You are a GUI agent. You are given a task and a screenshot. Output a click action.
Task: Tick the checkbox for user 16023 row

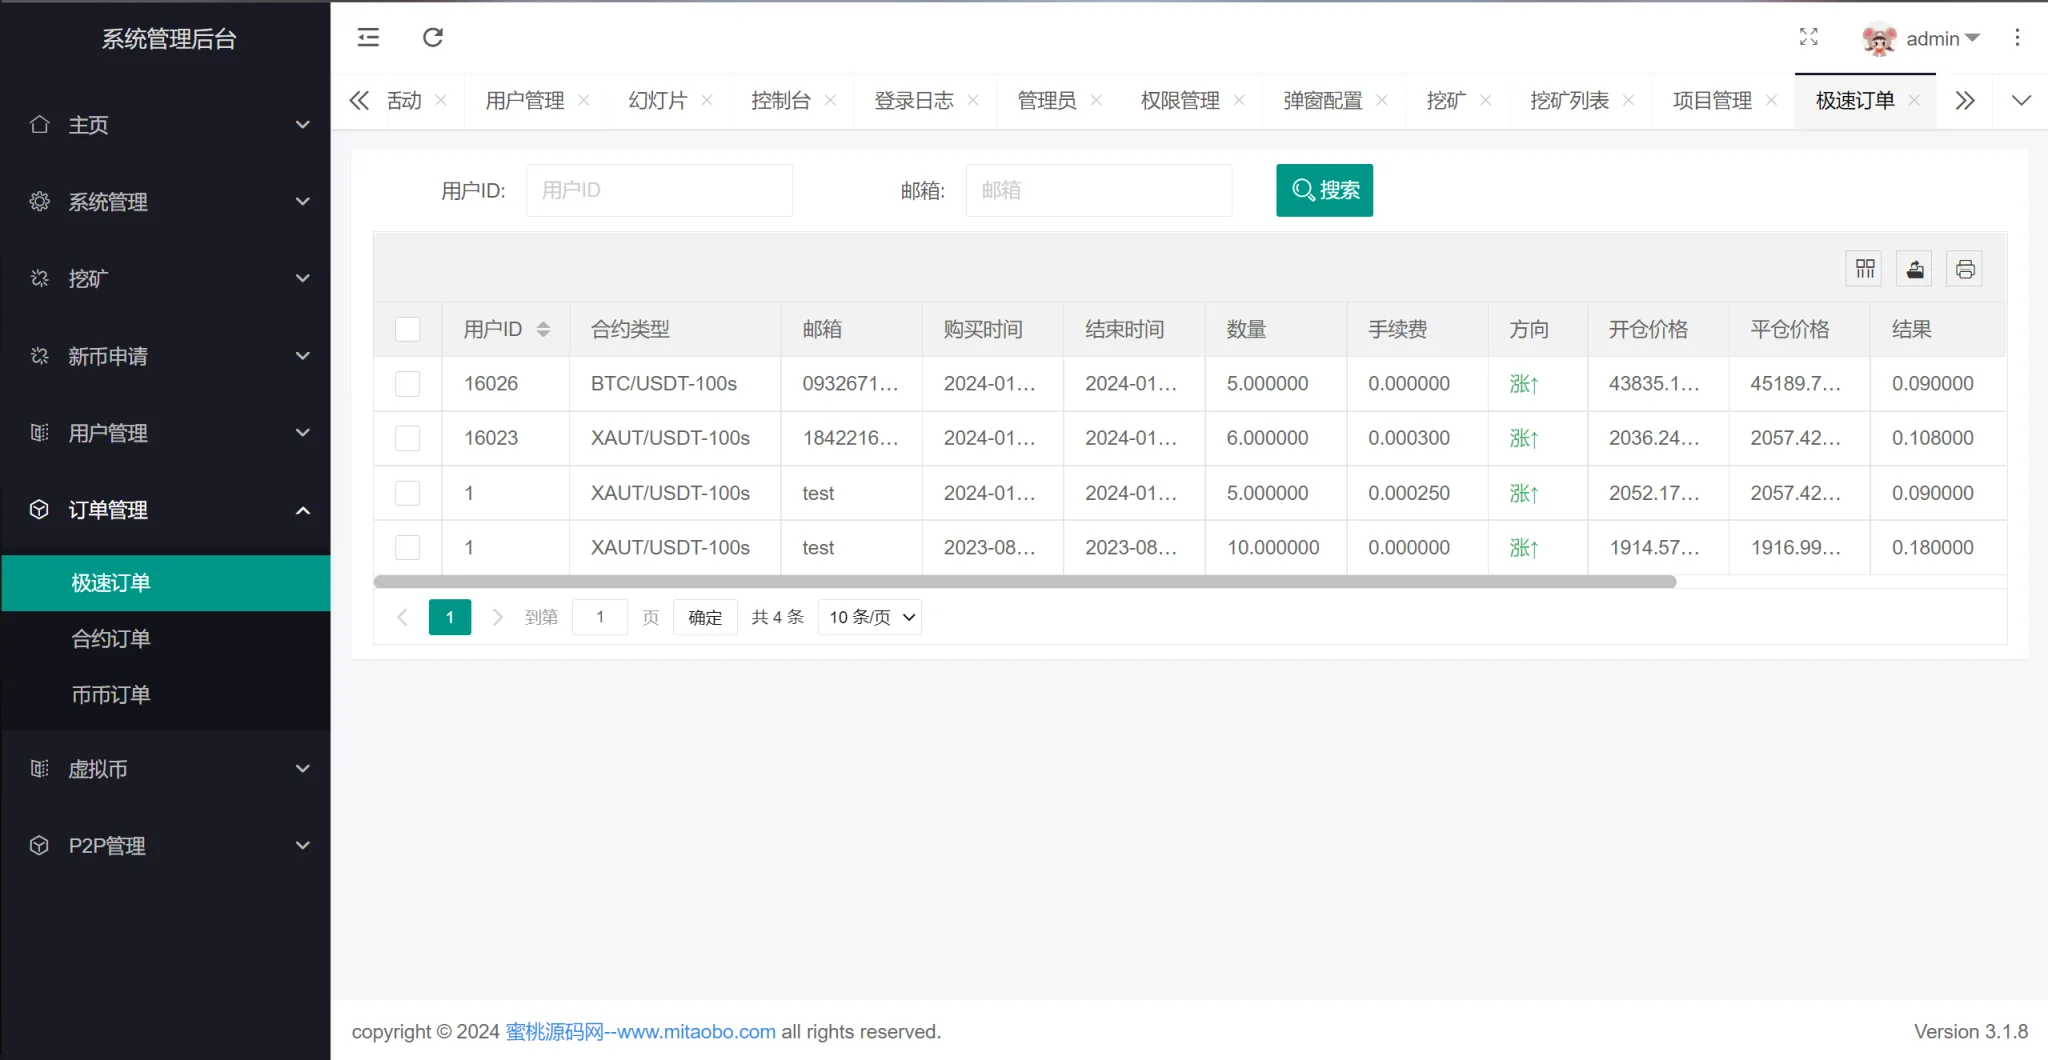click(408, 438)
